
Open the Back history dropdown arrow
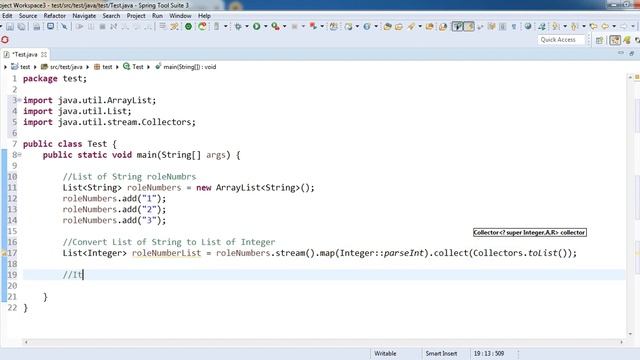point(614,27)
